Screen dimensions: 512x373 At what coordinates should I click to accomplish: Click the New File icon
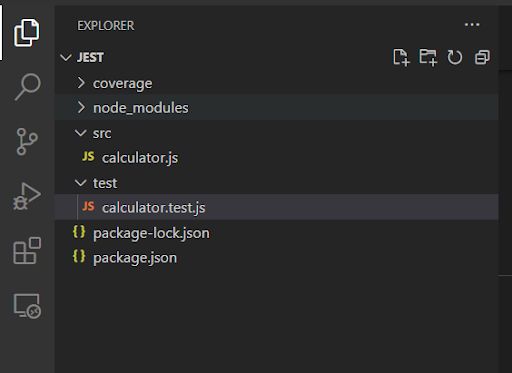tap(401, 57)
